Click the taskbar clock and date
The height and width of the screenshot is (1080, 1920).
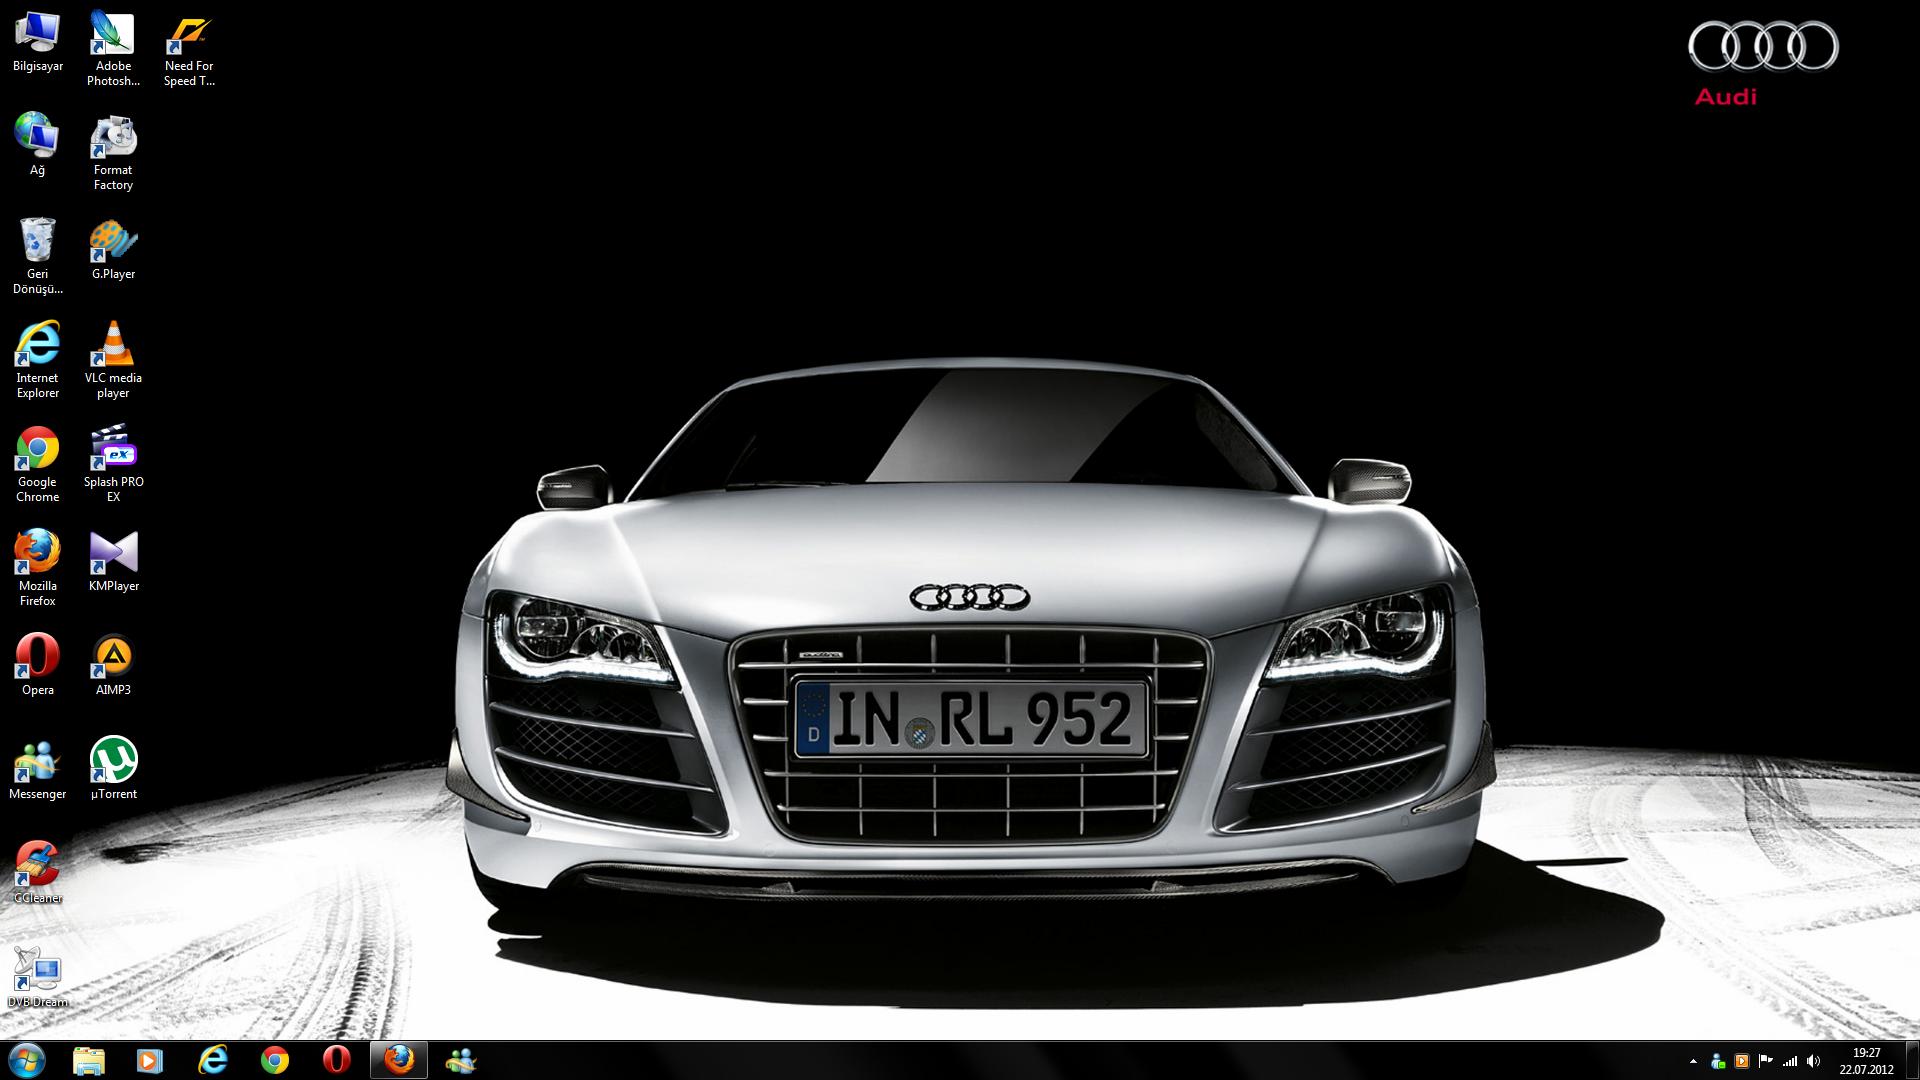(x=1866, y=1060)
